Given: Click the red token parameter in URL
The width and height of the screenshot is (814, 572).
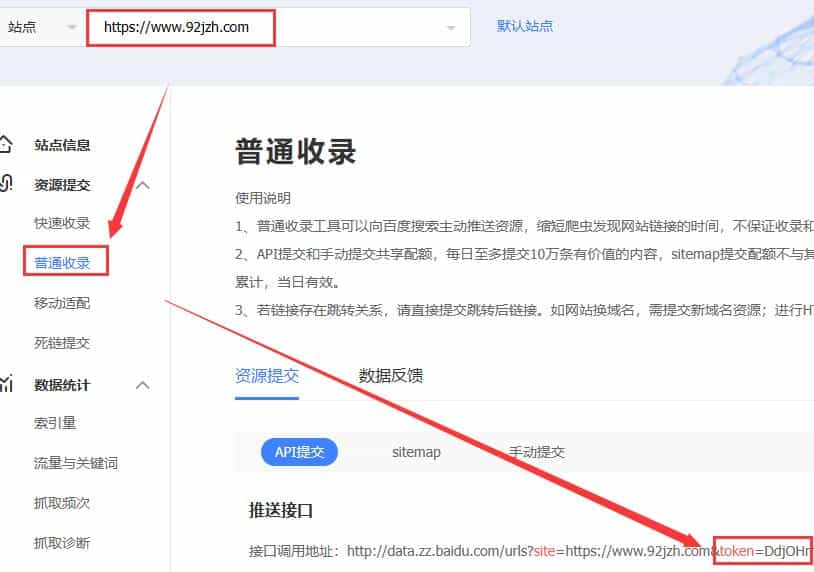Looking at the screenshot, I should tap(736, 551).
